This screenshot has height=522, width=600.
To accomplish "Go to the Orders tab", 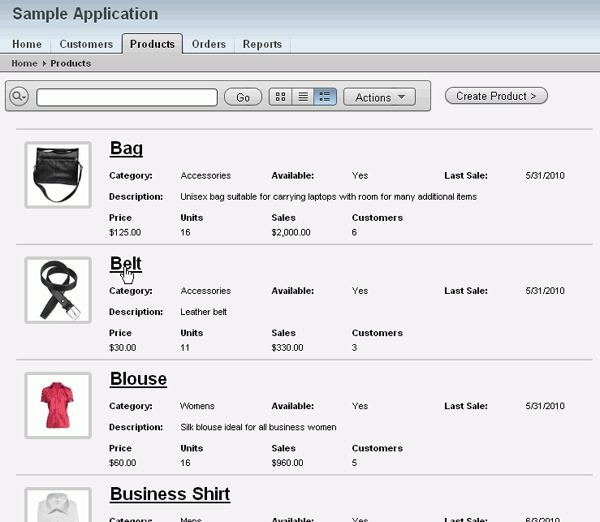I will pos(209,44).
